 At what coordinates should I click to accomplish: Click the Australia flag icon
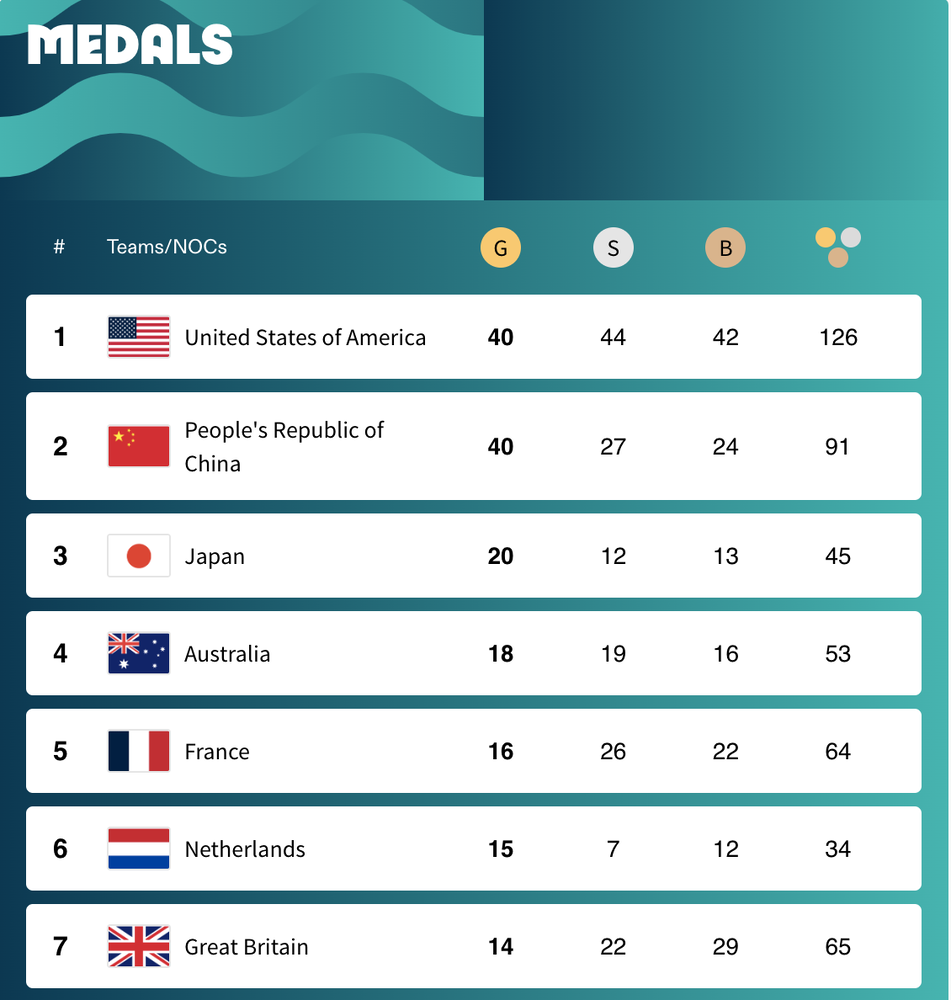(139, 653)
